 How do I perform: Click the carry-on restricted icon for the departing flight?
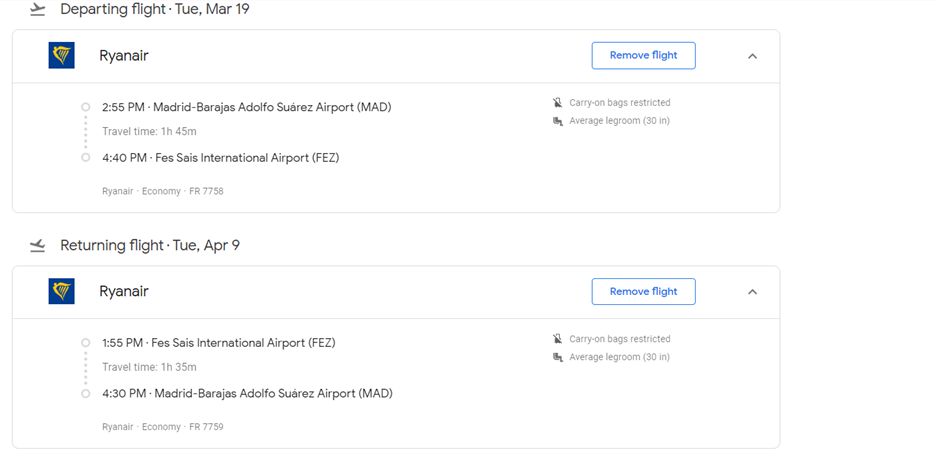point(558,103)
